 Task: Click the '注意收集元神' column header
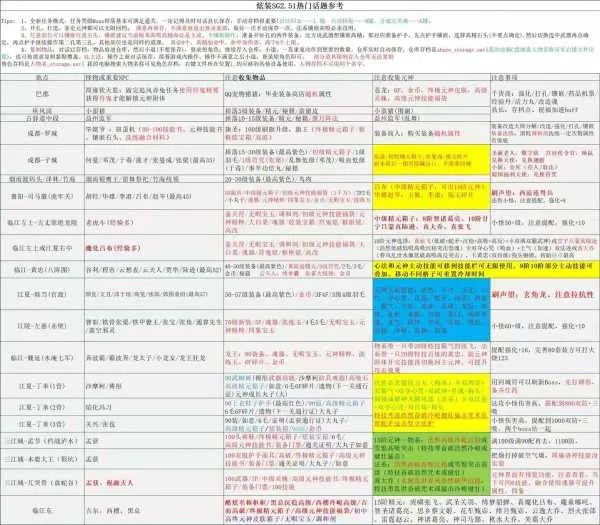[x=431, y=78]
